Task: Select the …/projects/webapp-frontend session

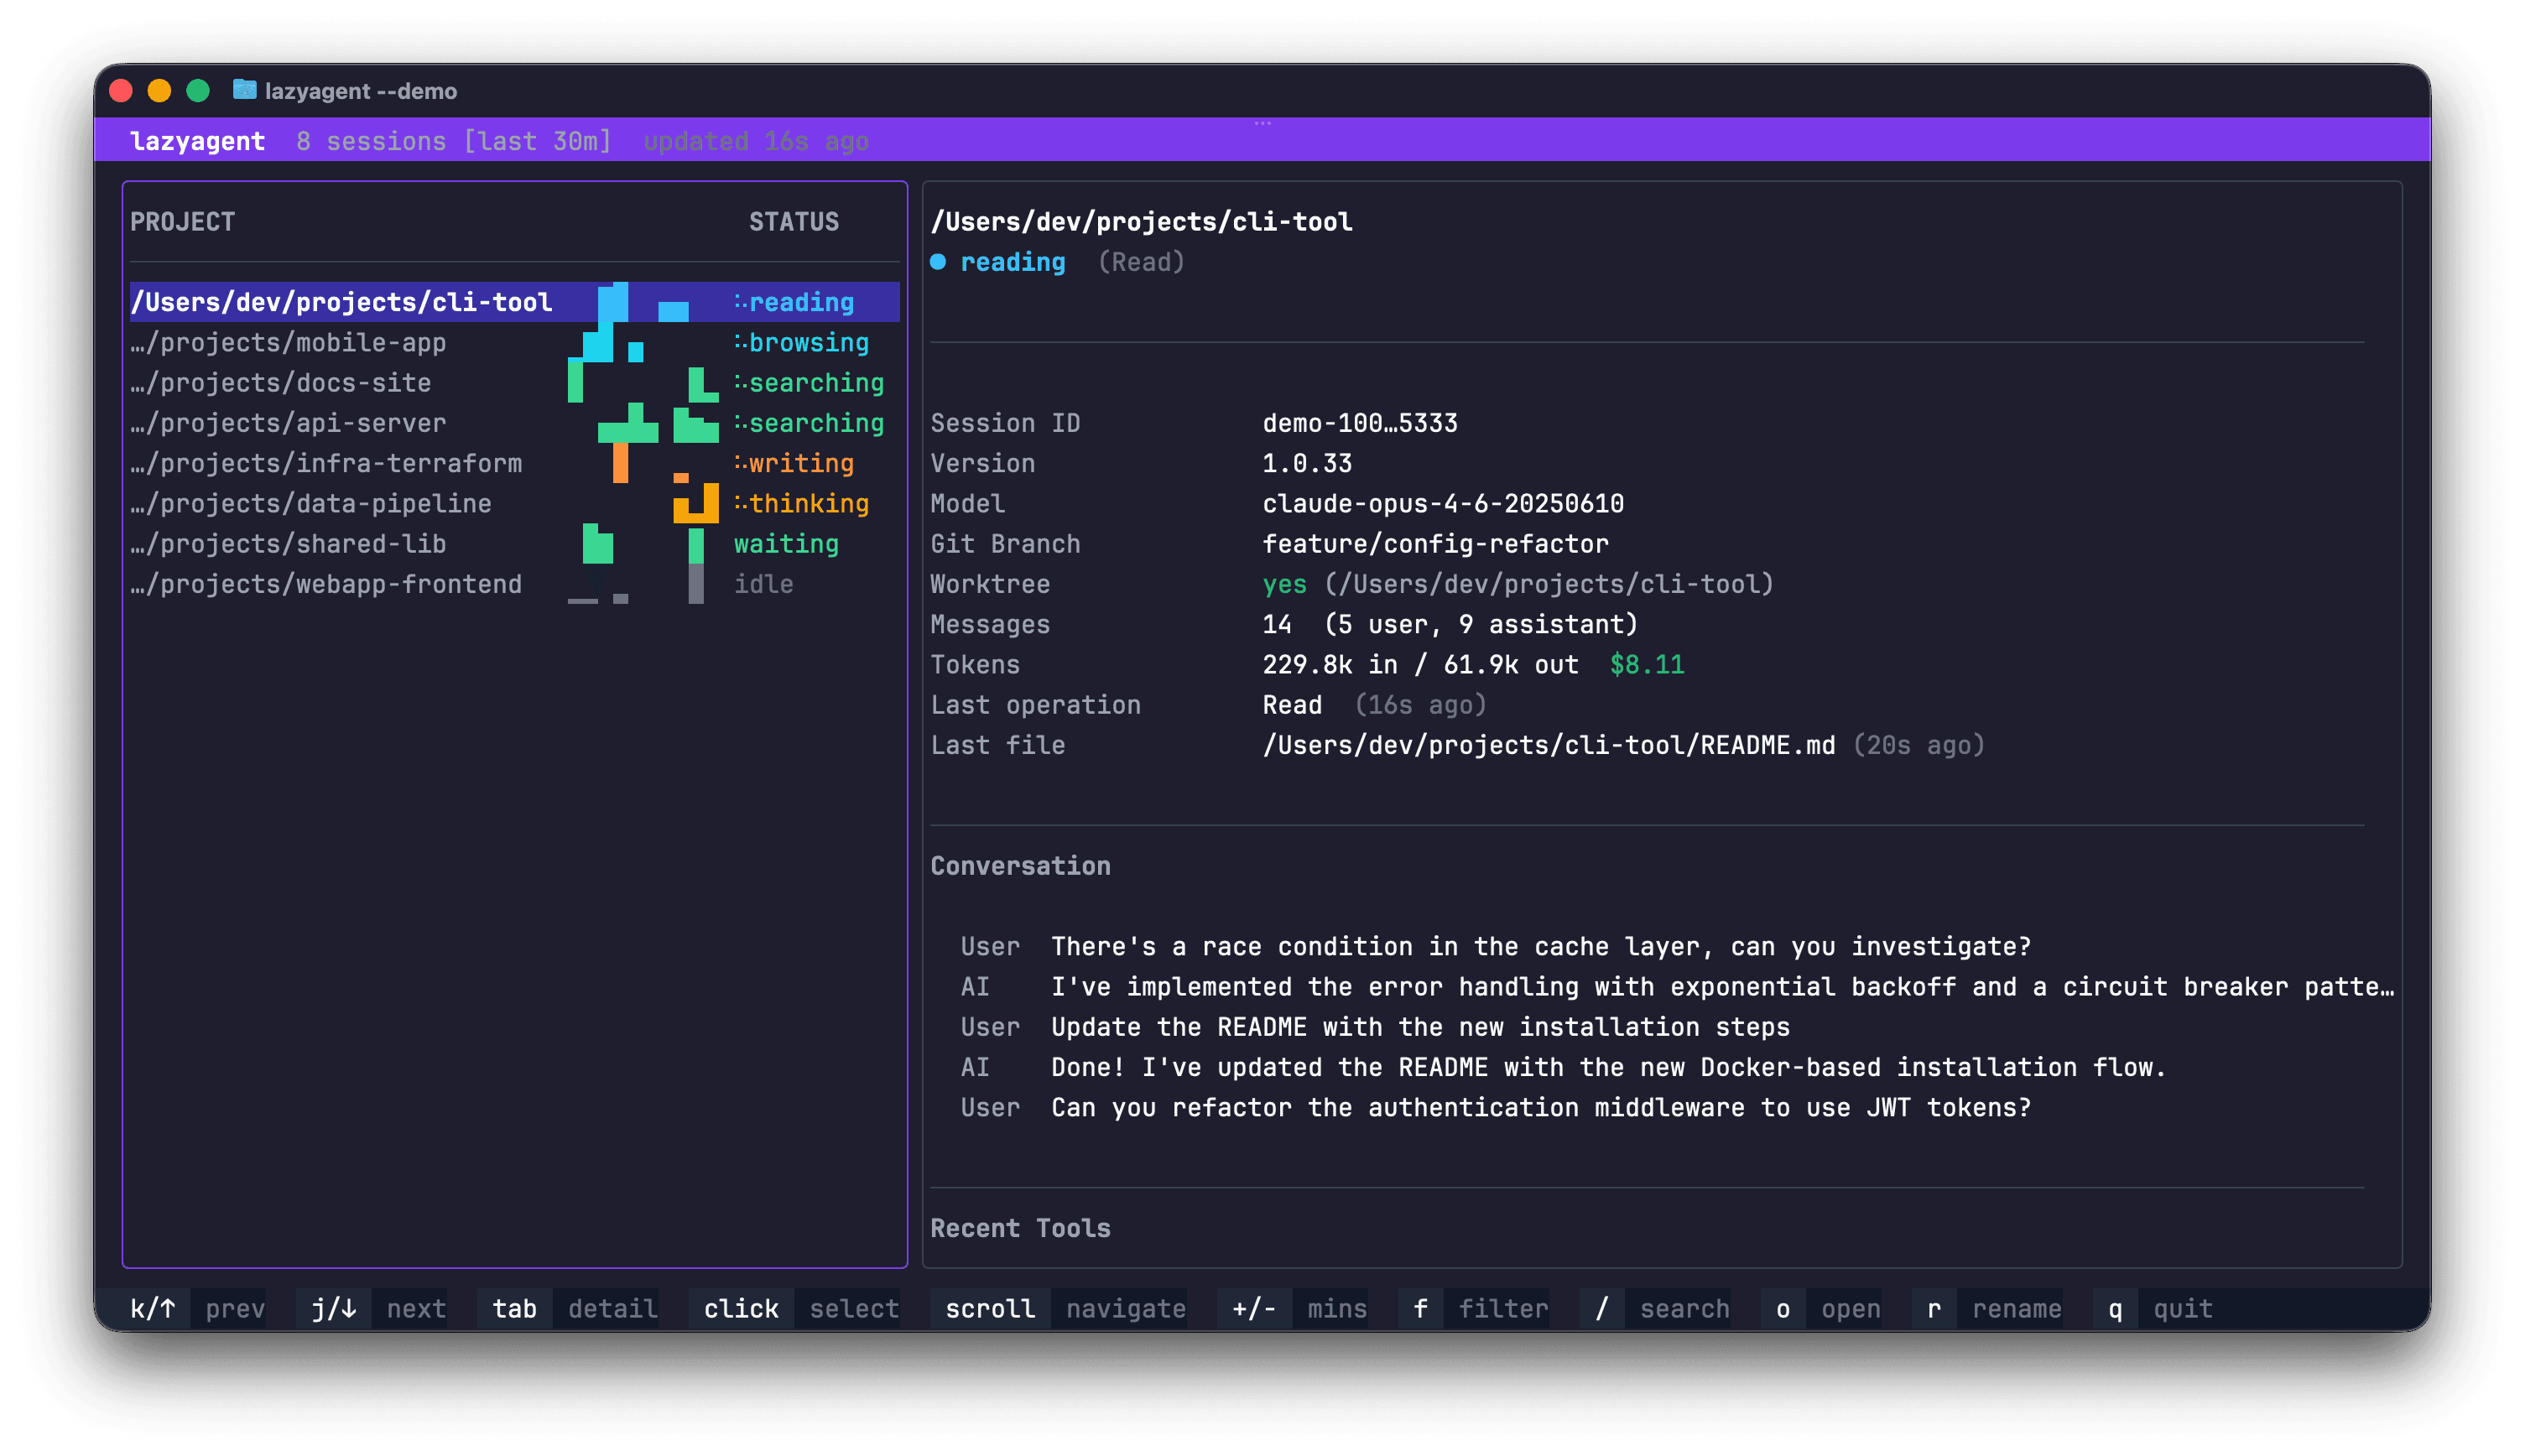Action: coord(514,584)
